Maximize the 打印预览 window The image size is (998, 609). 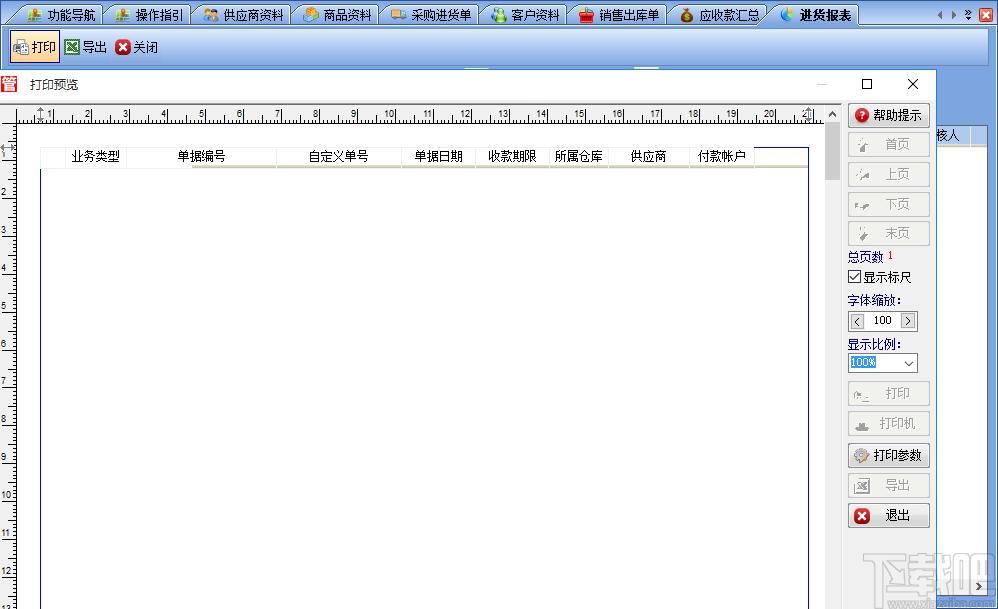[x=867, y=84]
